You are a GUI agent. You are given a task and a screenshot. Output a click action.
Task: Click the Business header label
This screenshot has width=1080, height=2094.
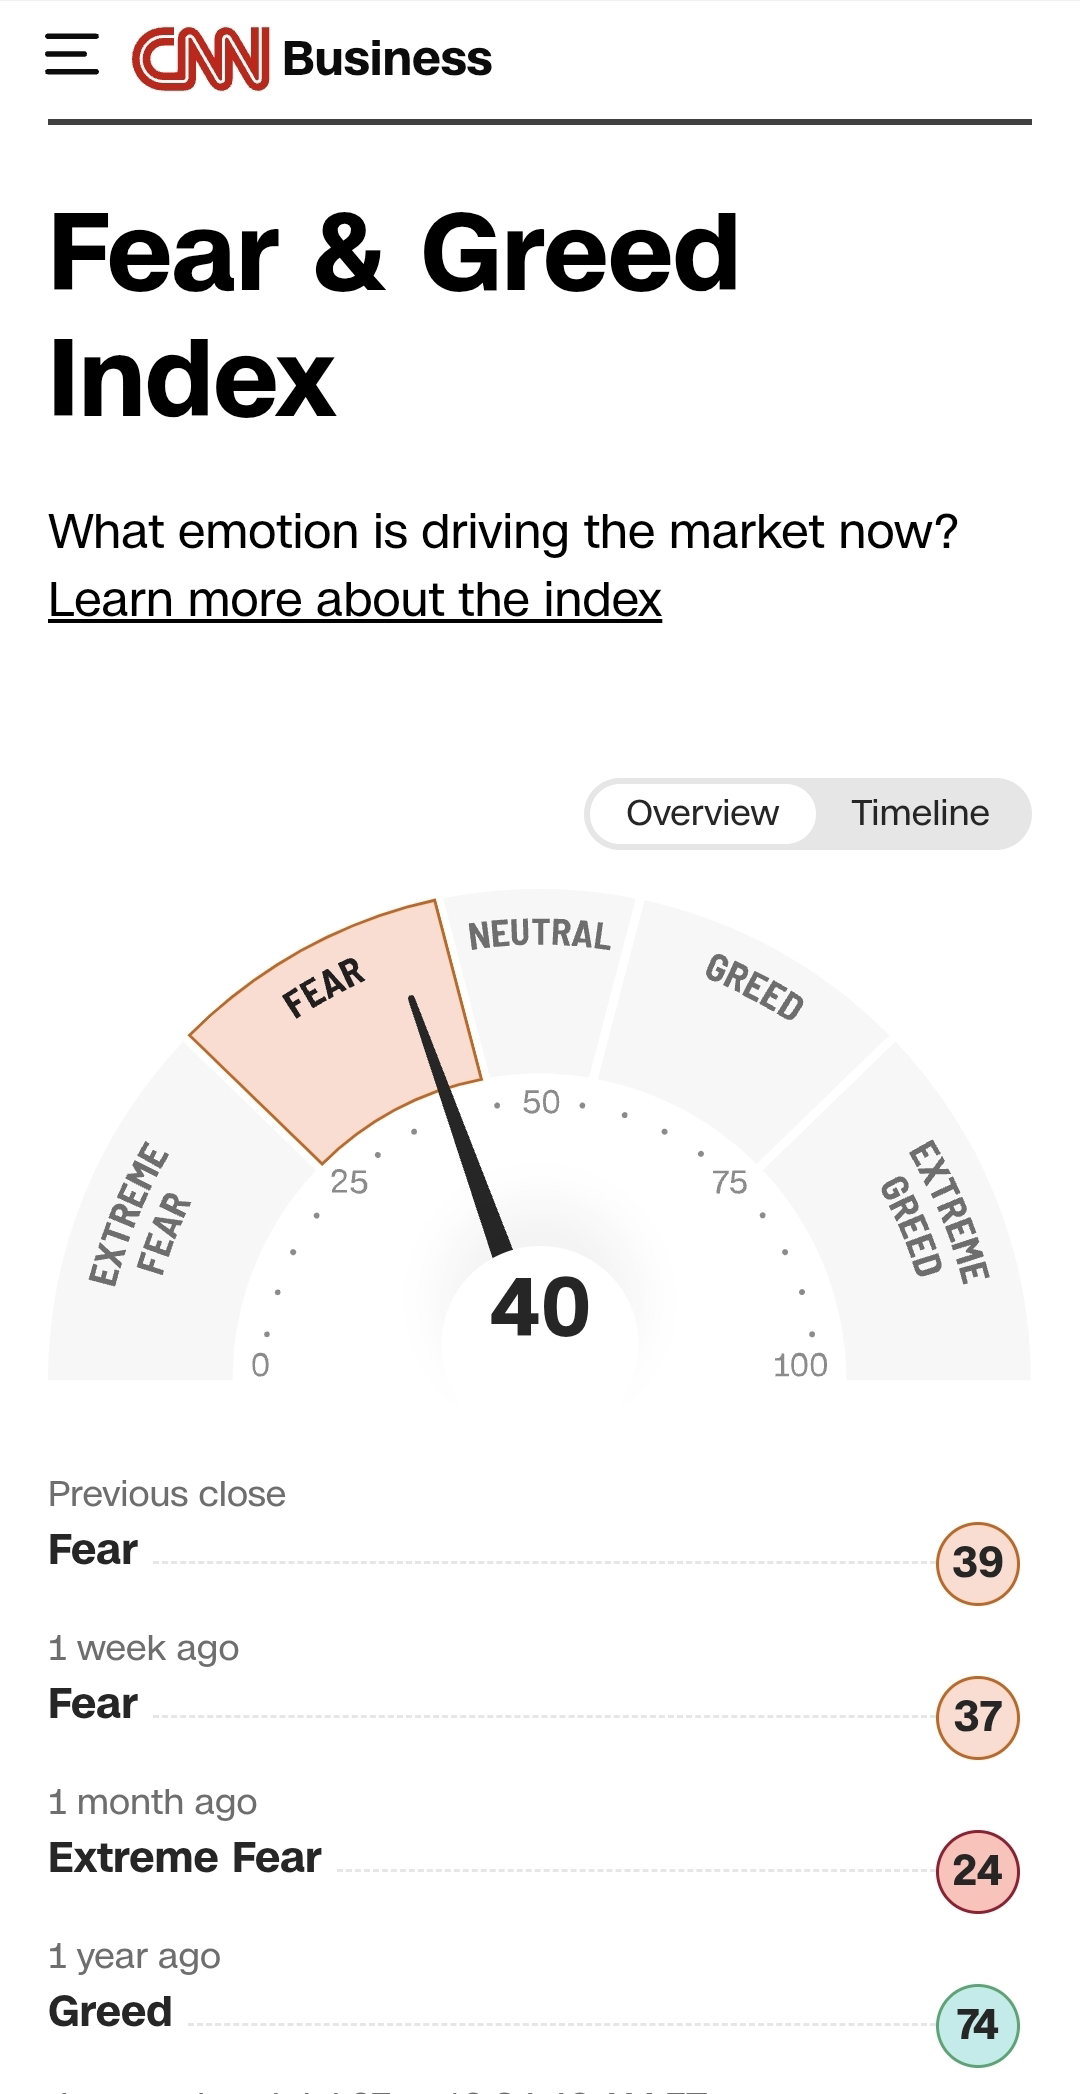pos(387,59)
